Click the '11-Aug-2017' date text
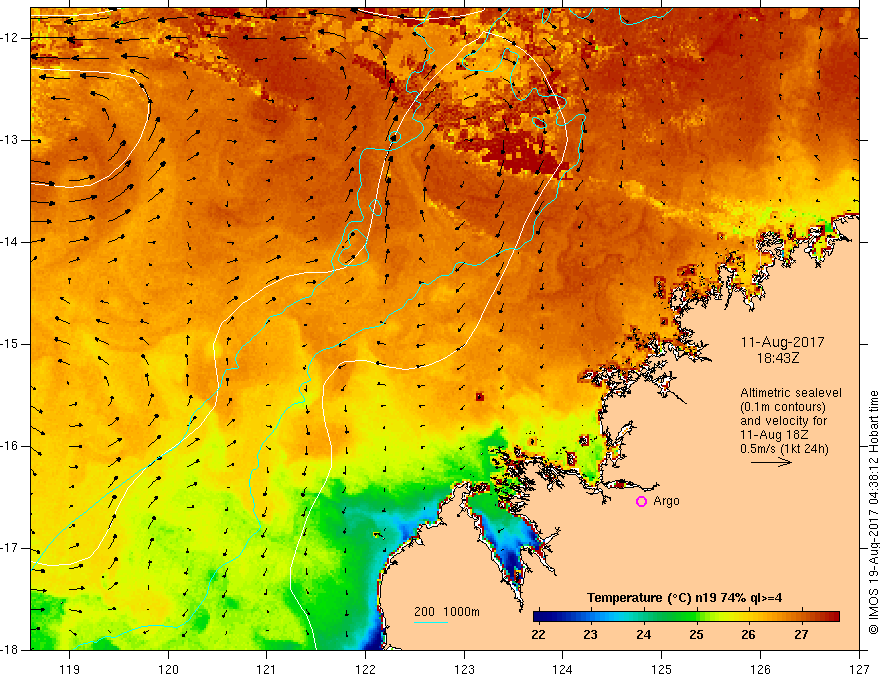 (x=782, y=342)
